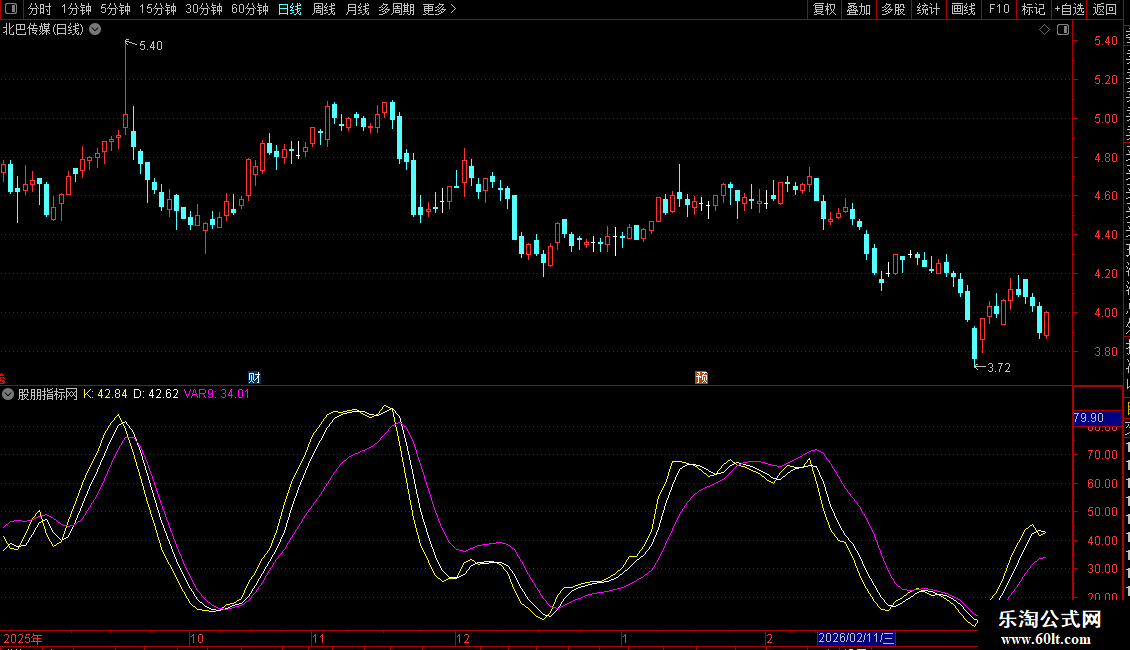Click the left panel toggle icon at top-left

click(12, 9)
